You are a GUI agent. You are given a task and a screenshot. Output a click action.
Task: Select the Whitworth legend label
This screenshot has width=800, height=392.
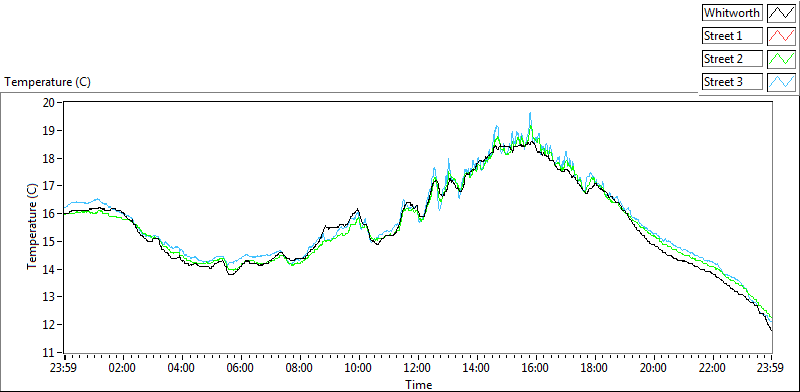tap(732, 13)
